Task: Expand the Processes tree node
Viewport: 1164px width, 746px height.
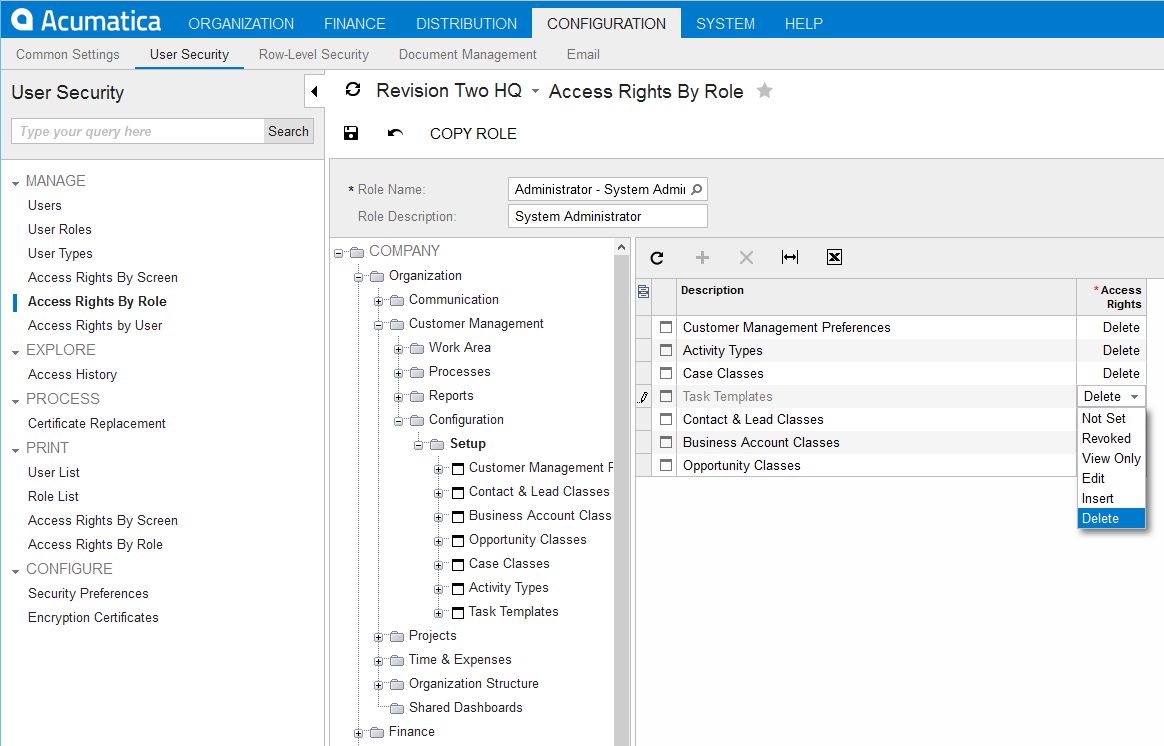Action: pos(399,373)
